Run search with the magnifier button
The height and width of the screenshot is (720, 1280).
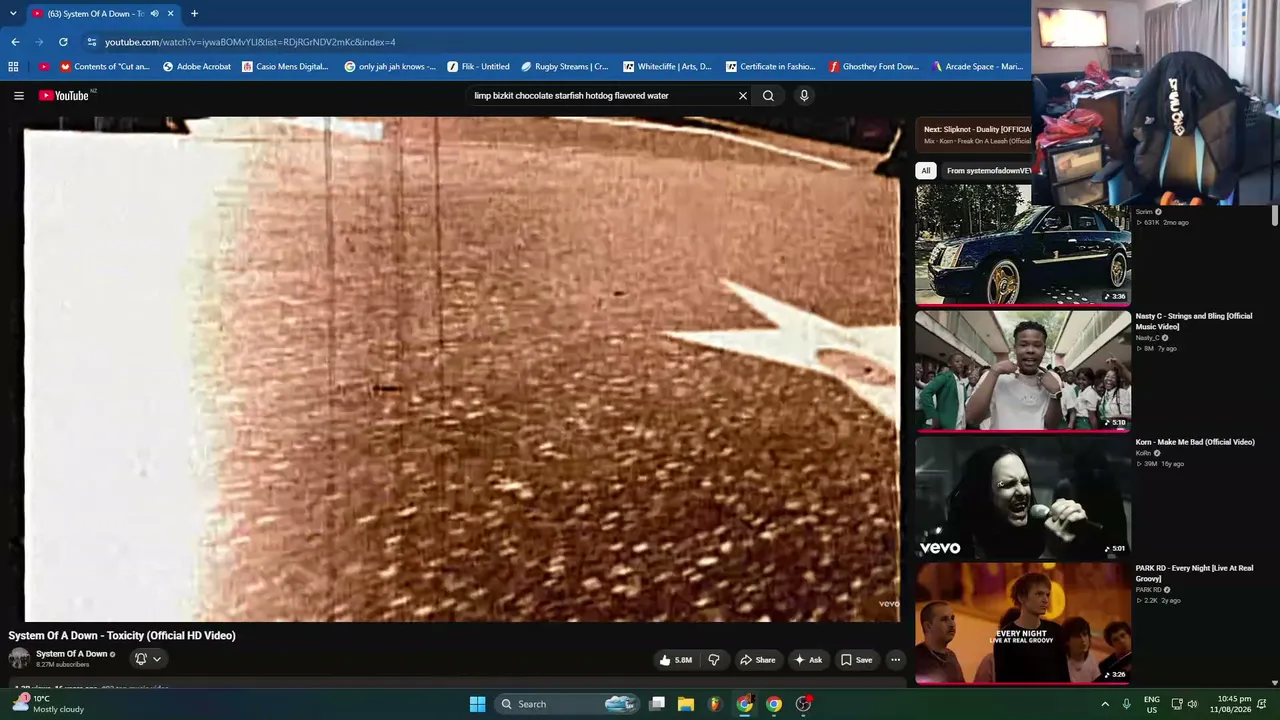768,96
